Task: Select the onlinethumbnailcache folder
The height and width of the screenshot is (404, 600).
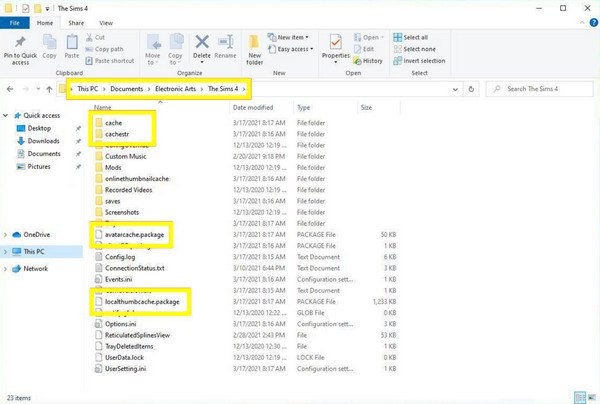Action: tap(137, 178)
